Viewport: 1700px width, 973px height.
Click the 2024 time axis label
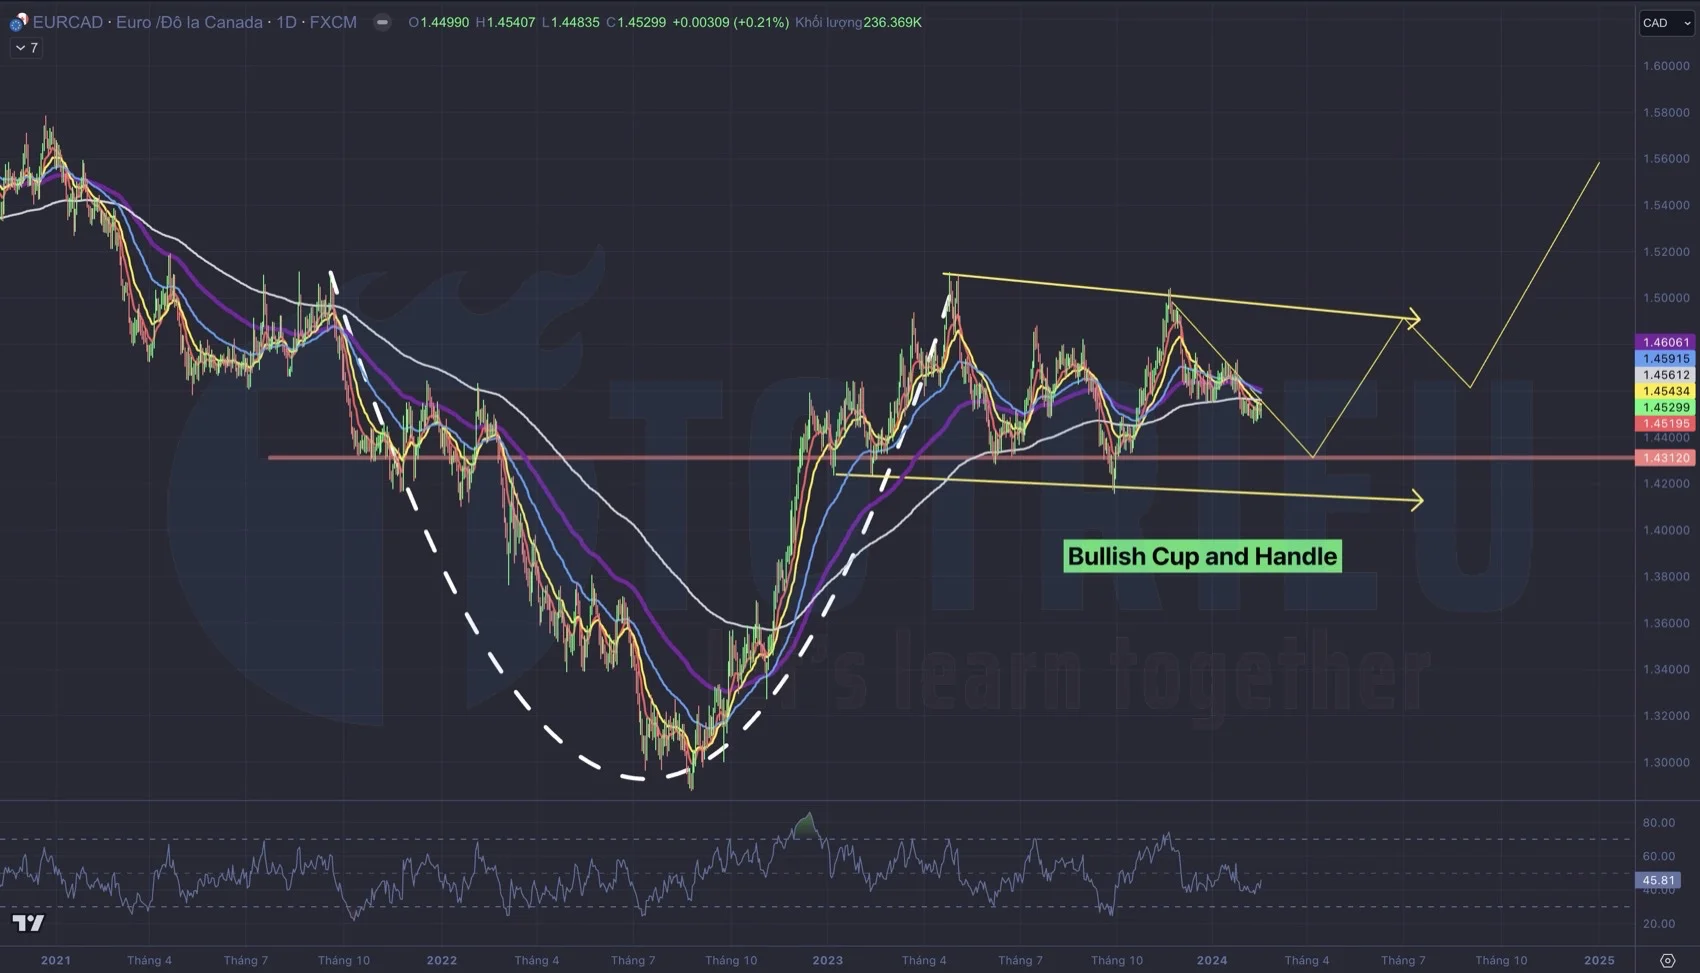pyautogui.click(x=1212, y=960)
